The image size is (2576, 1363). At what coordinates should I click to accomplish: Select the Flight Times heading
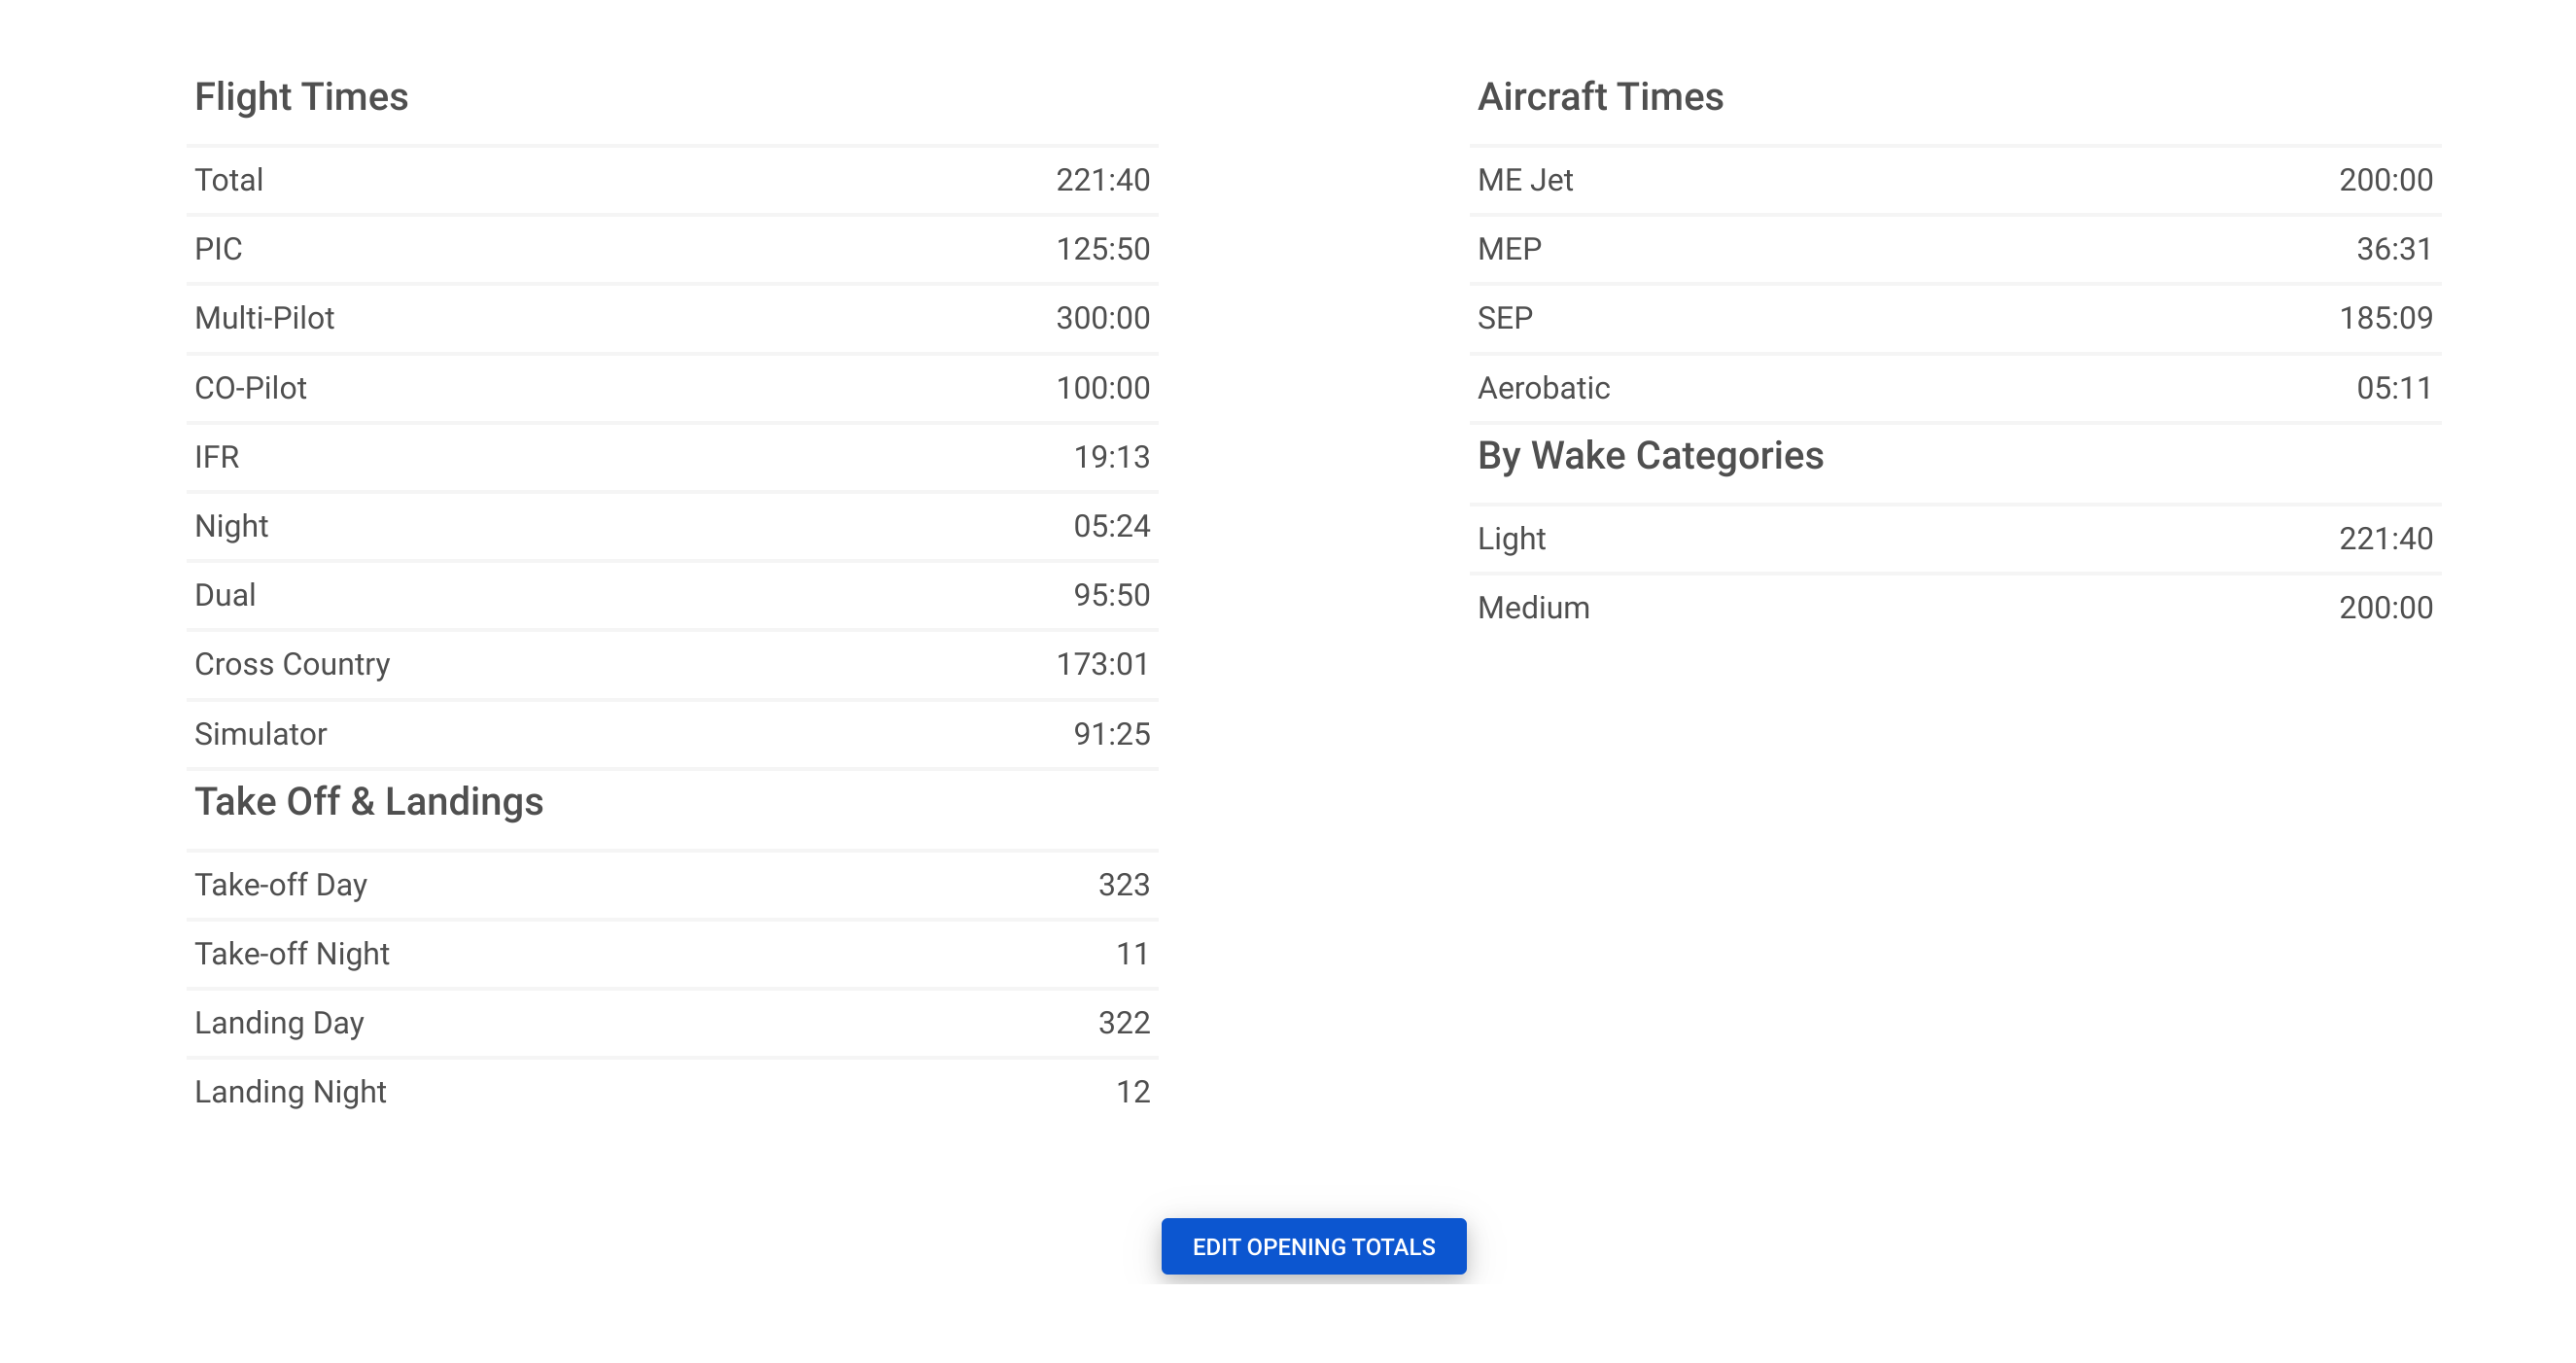301,97
